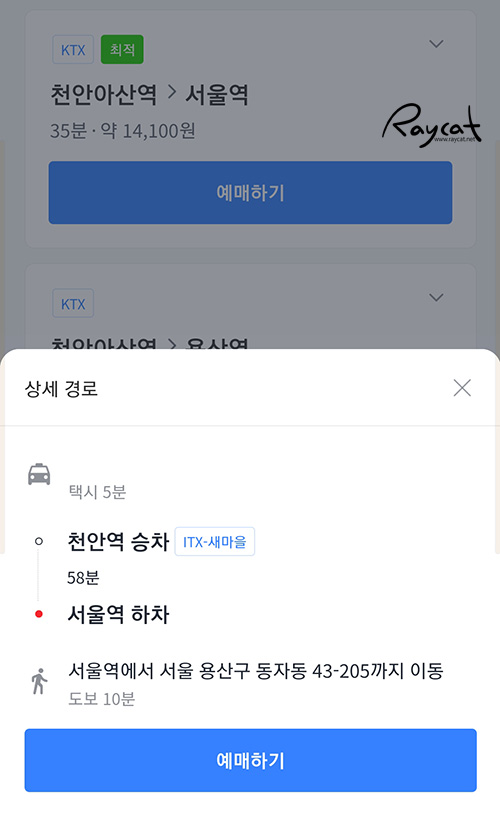Tap the 서울역 하차 alighting step
Viewport: 500px width, 823px height.
tap(118, 614)
